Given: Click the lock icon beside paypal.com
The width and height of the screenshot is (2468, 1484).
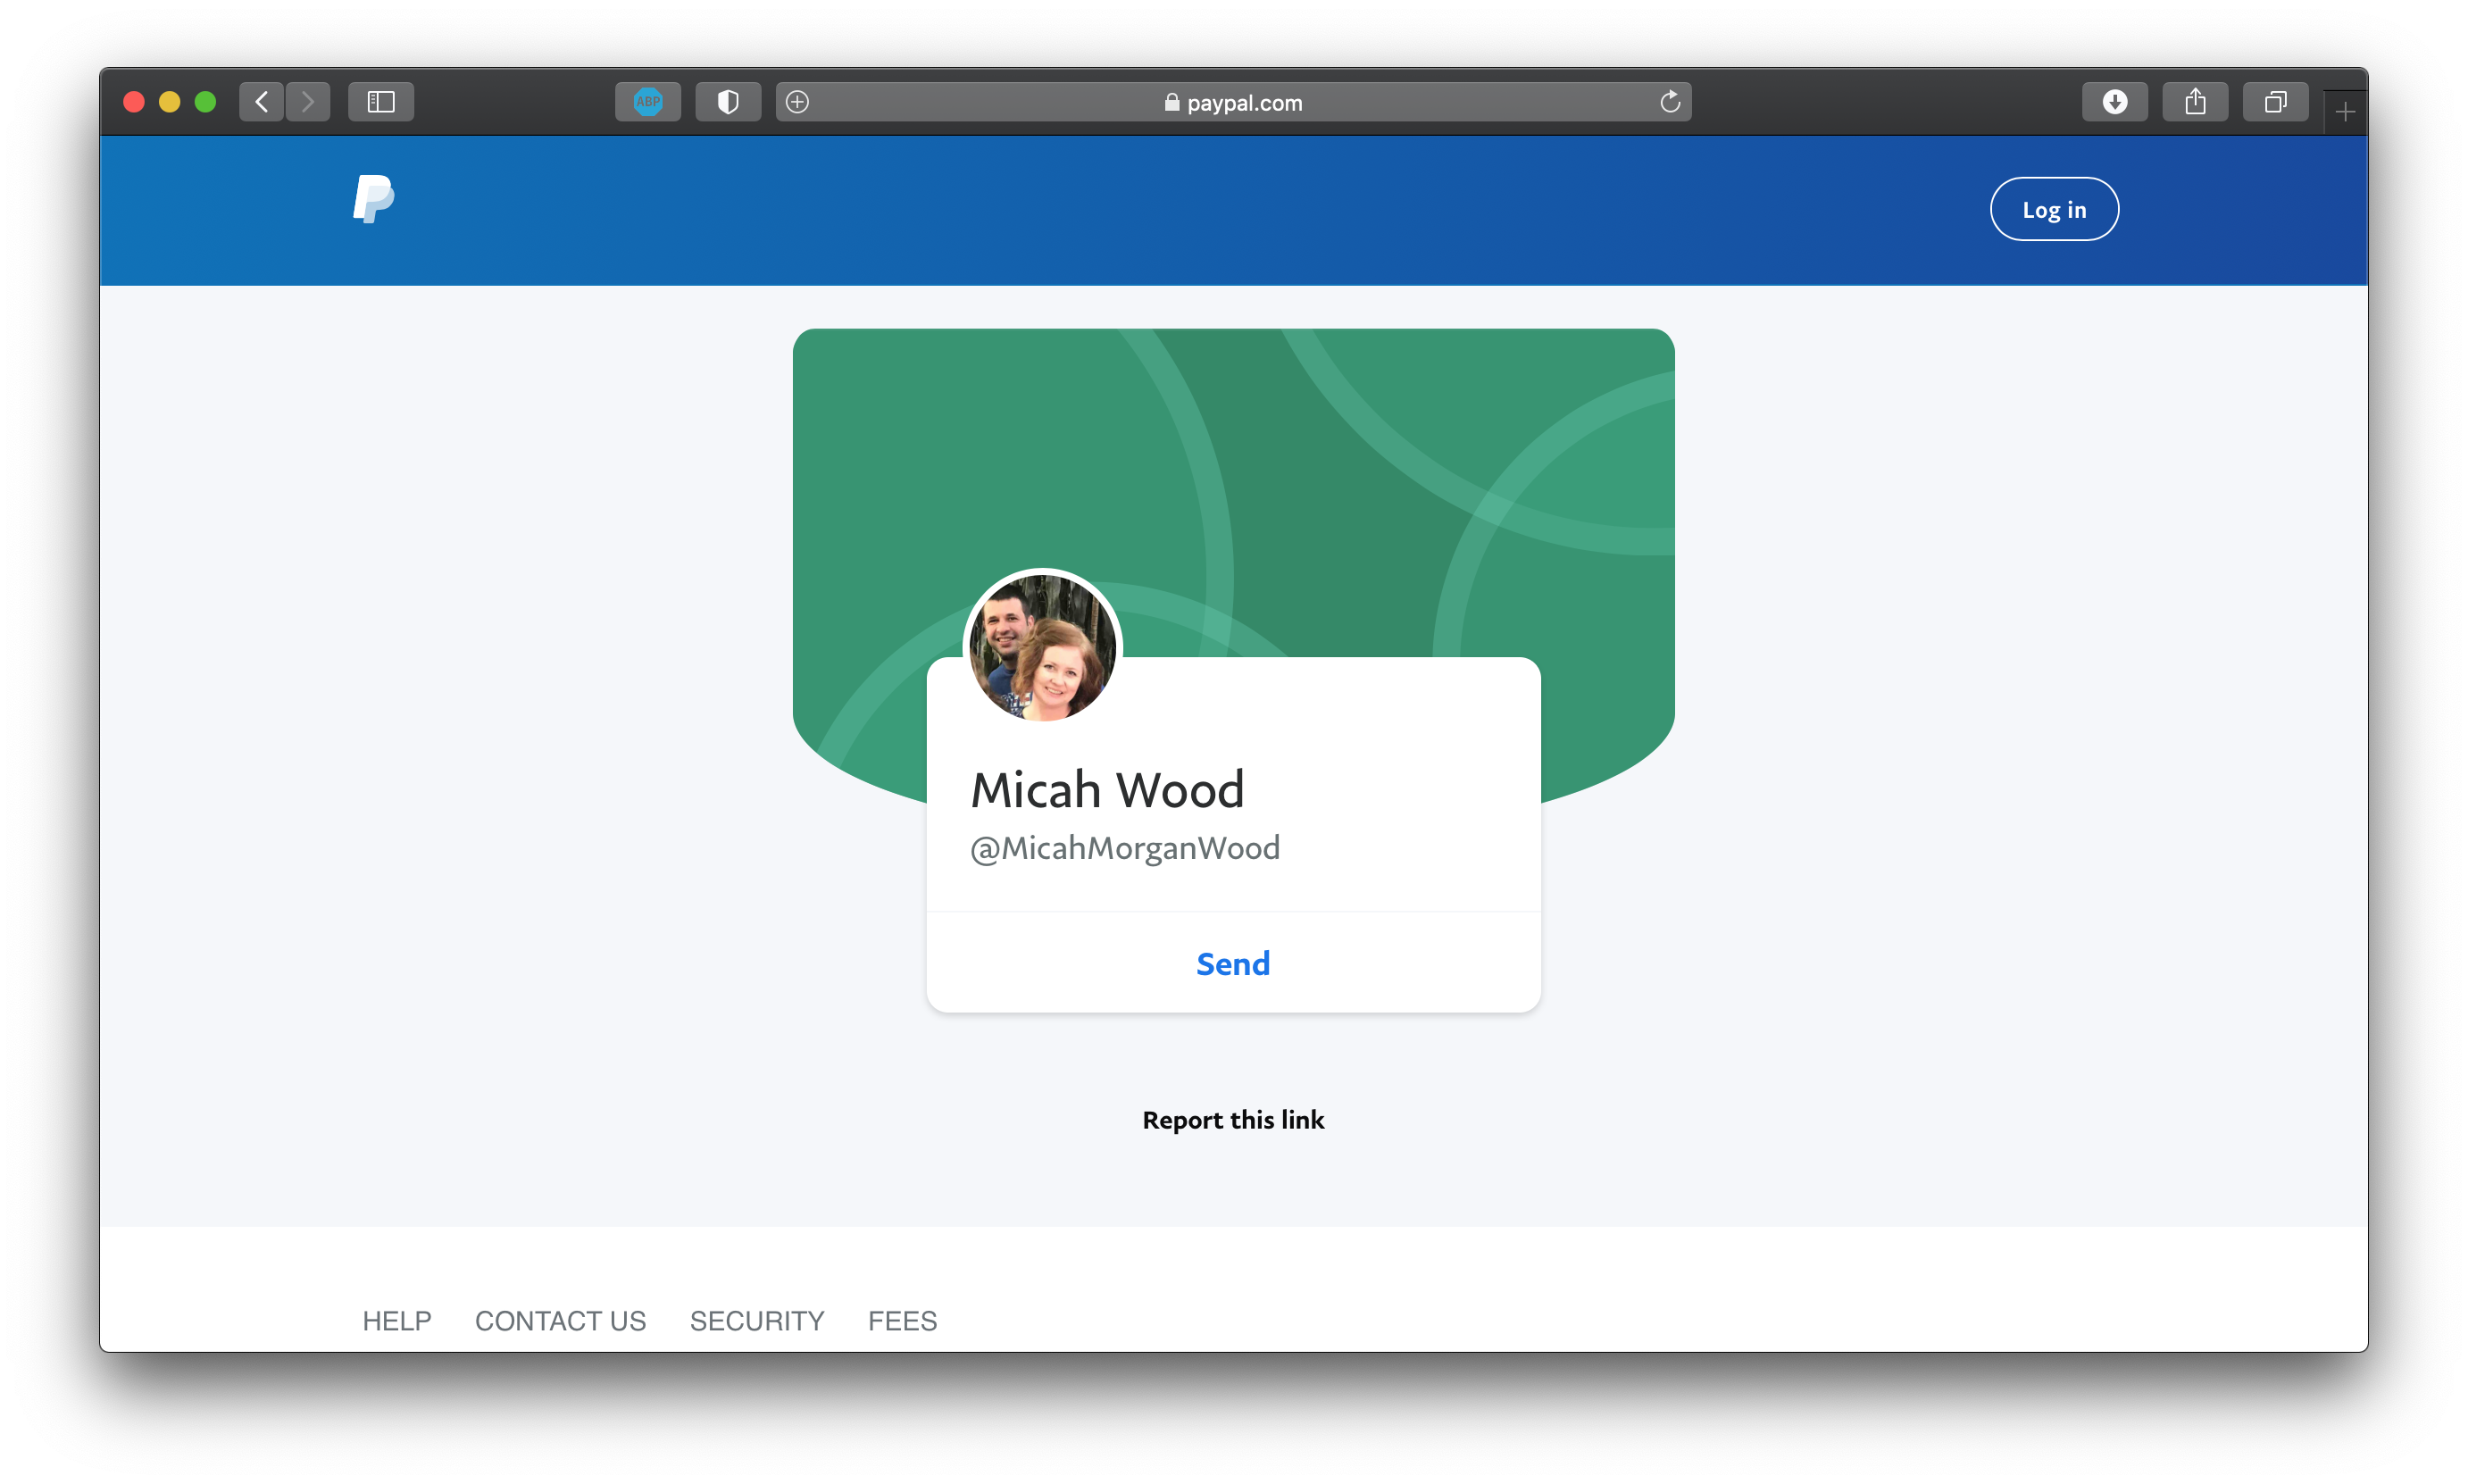Looking at the screenshot, I should pos(1172,102).
